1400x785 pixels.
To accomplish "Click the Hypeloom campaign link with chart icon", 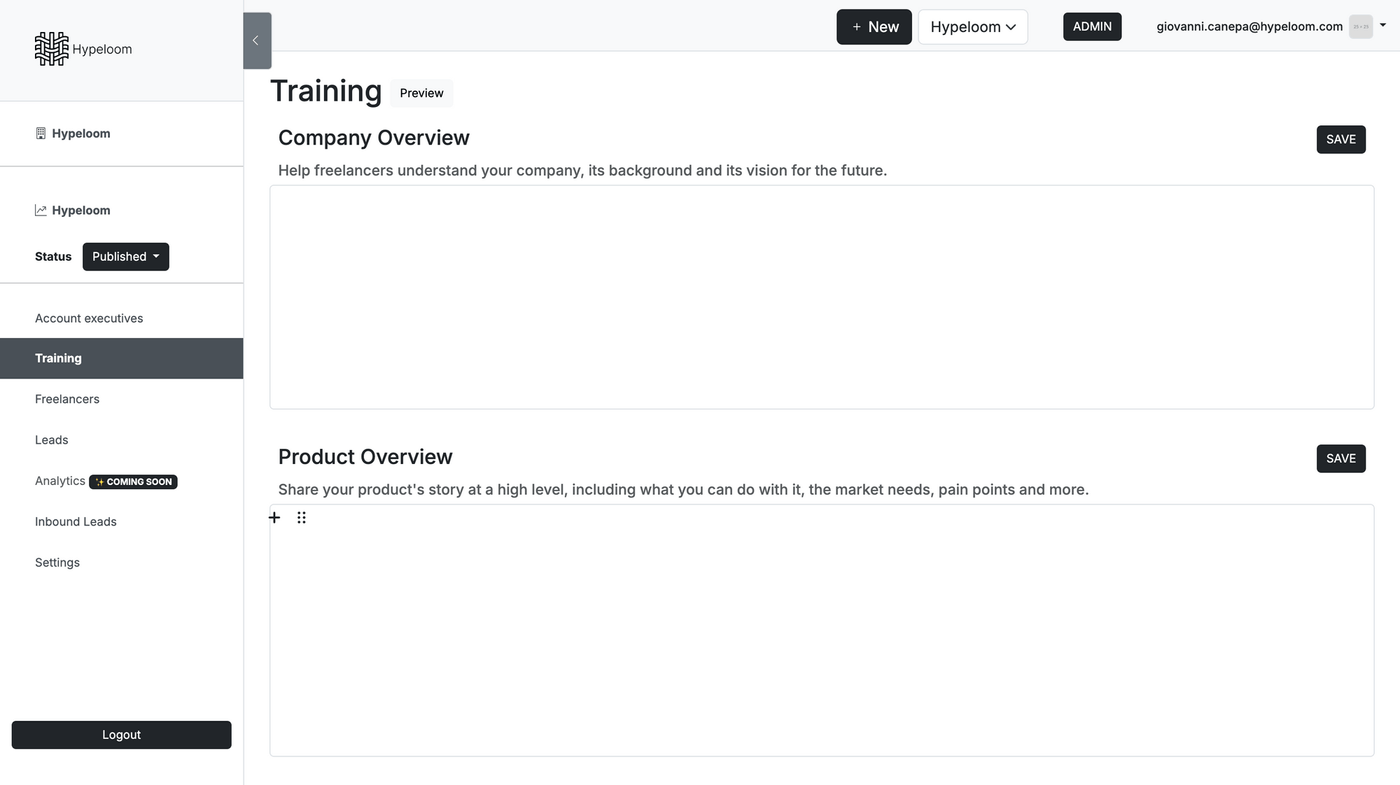I will click(x=73, y=210).
